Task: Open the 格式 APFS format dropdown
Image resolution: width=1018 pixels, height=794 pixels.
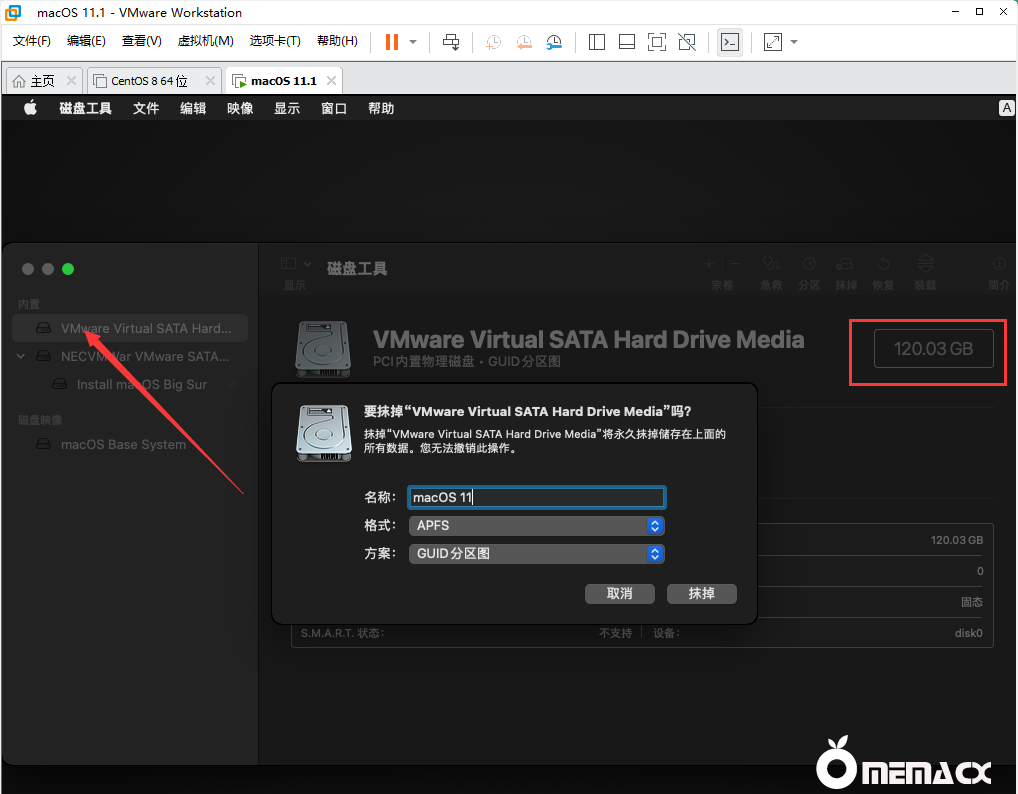Action: click(x=536, y=525)
